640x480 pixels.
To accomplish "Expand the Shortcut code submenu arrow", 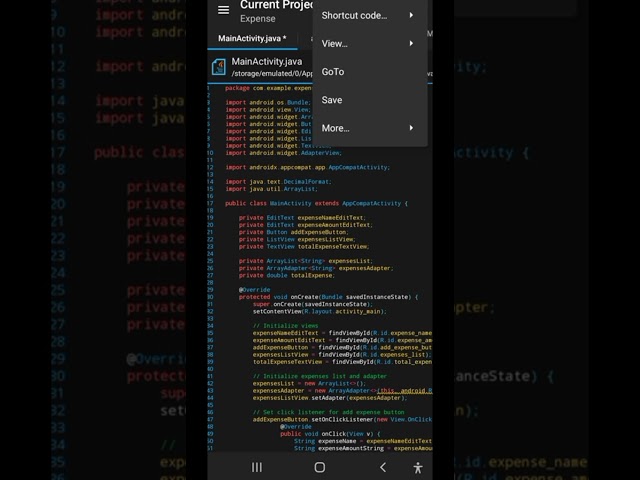I will coord(411,16).
